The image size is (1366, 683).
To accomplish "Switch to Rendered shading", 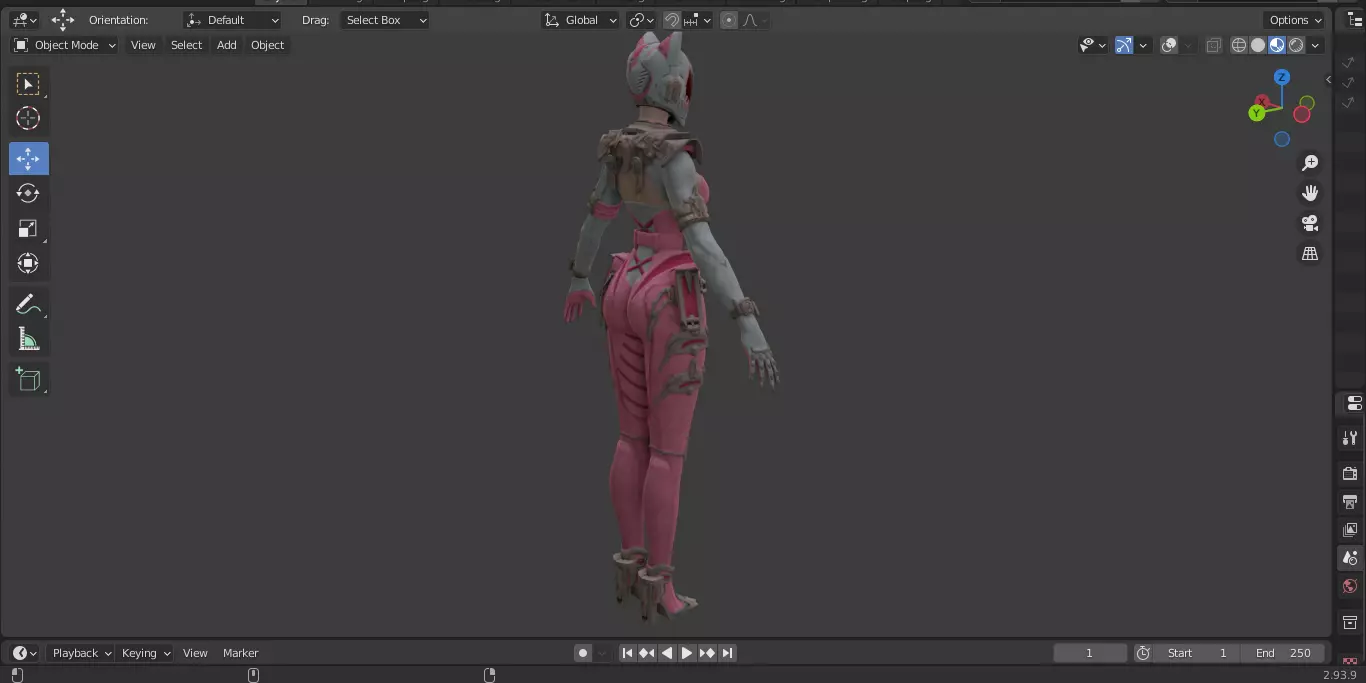I will pos(1296,45).
